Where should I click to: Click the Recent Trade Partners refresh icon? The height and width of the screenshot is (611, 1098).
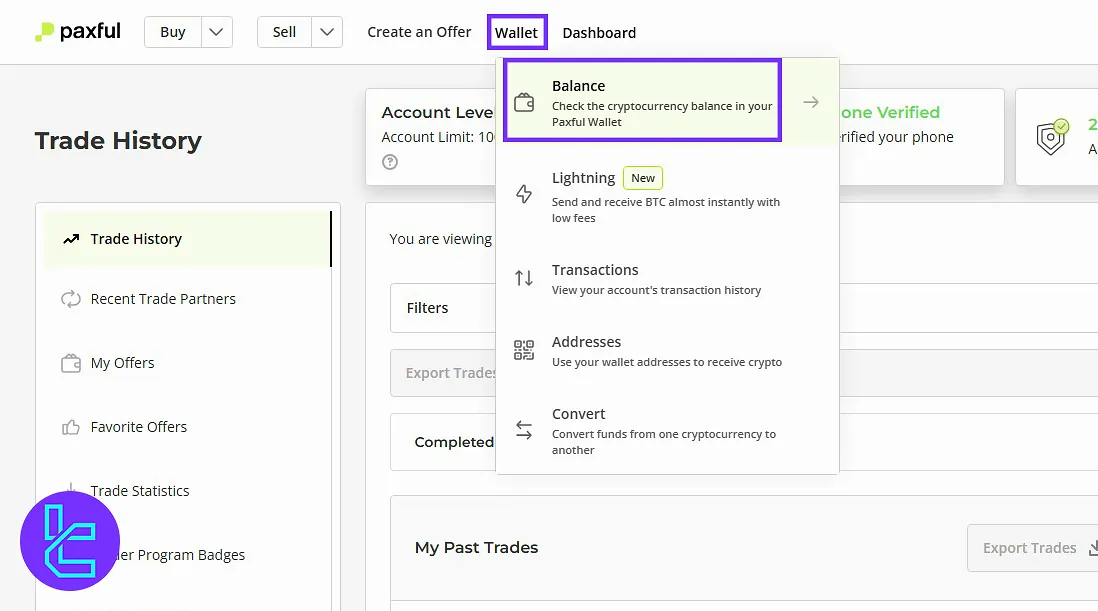coord(71,299)
